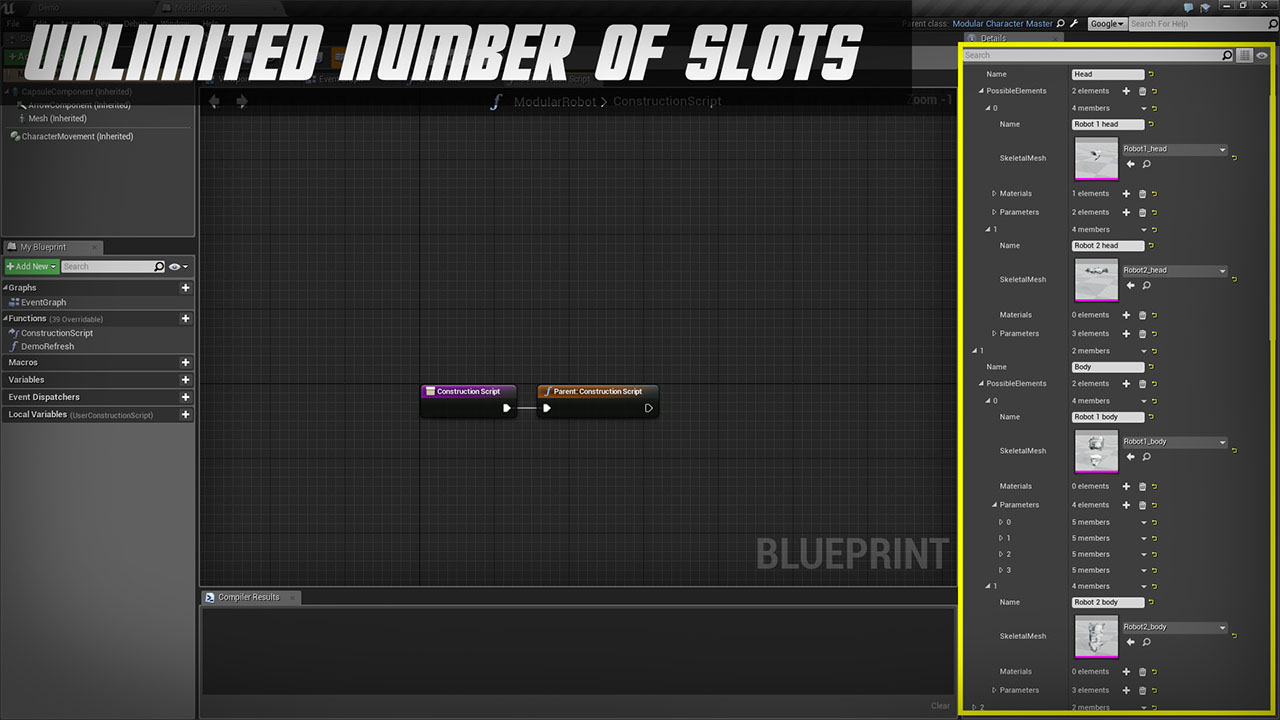
Task: Open the Google search engine dropdown
Action: (1107, 23)
